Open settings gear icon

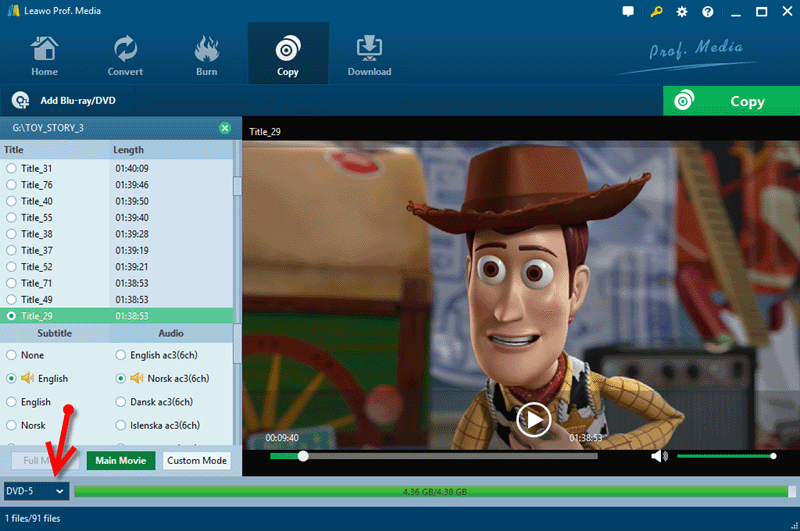[x=682, y=11]
